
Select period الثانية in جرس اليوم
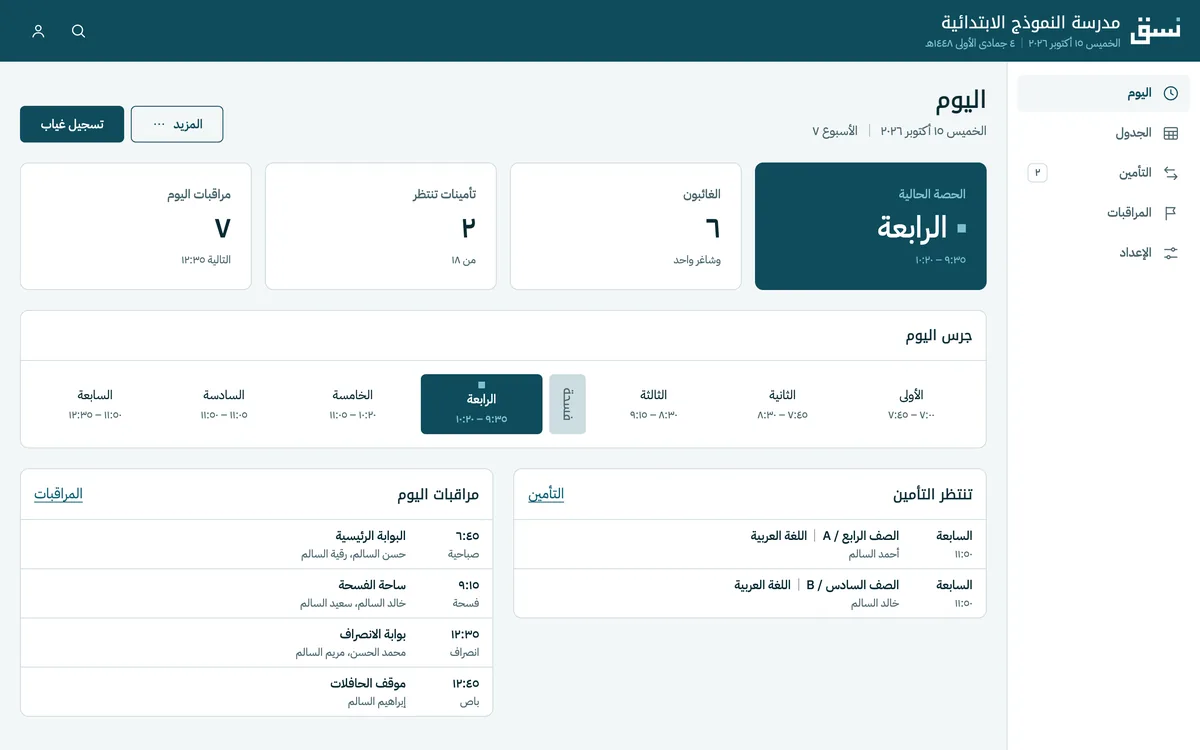(x=783, y=404)
